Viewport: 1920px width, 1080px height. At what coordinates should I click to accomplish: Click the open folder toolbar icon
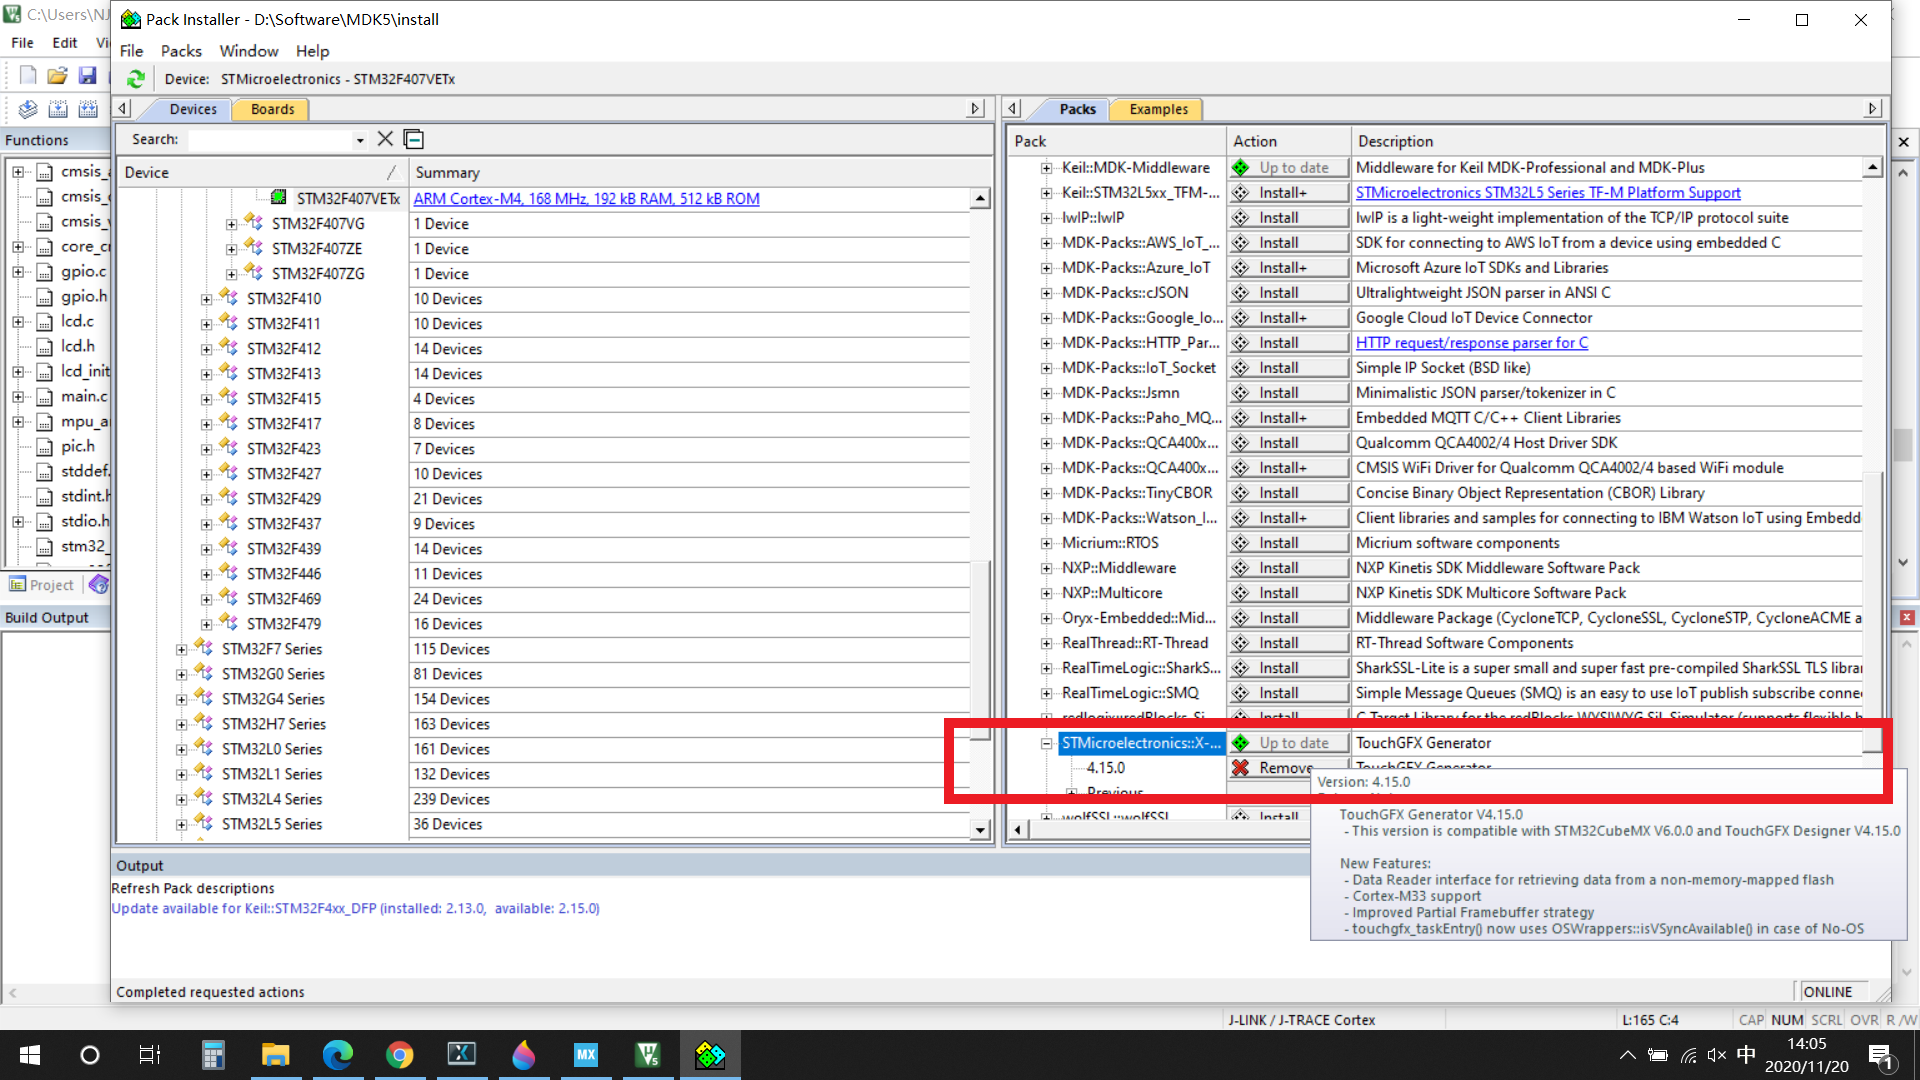coord(57,76)
